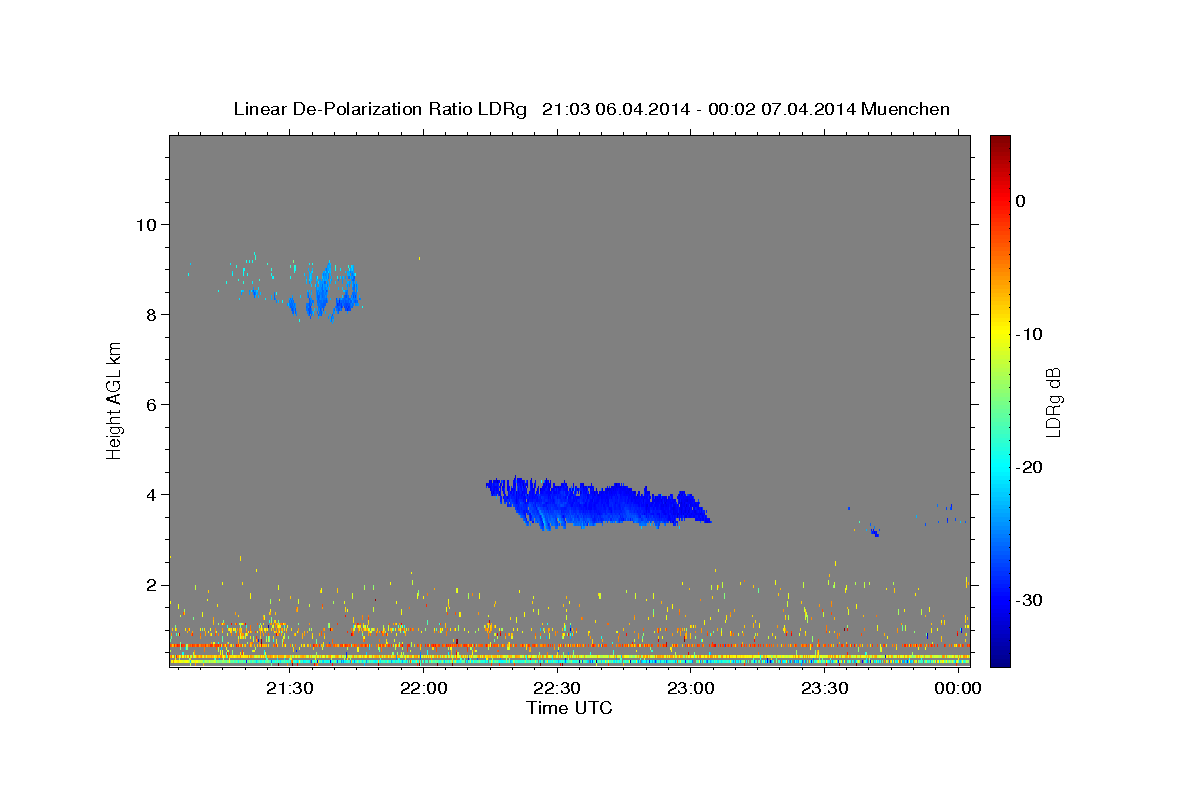Click the blue cirrus cloud patch near 8 km
This screenshot has width=1200, height=800.
coord(325,290)
